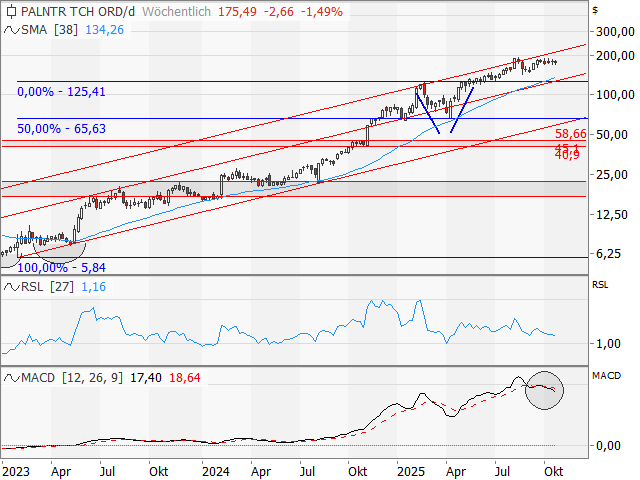
Task: Click the dollar currency symbol on price axis
Action: 595,9
